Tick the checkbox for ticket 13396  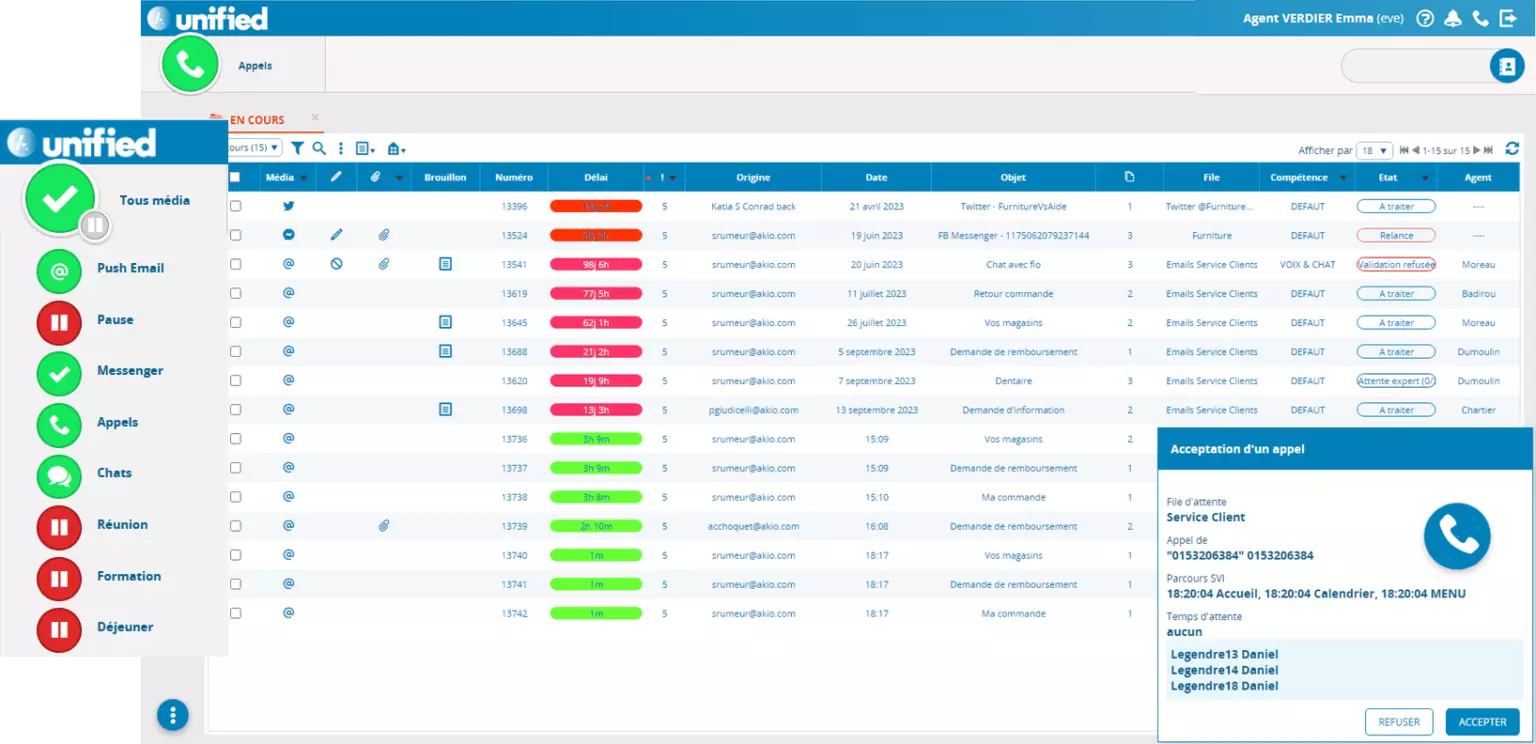[236, 206]
